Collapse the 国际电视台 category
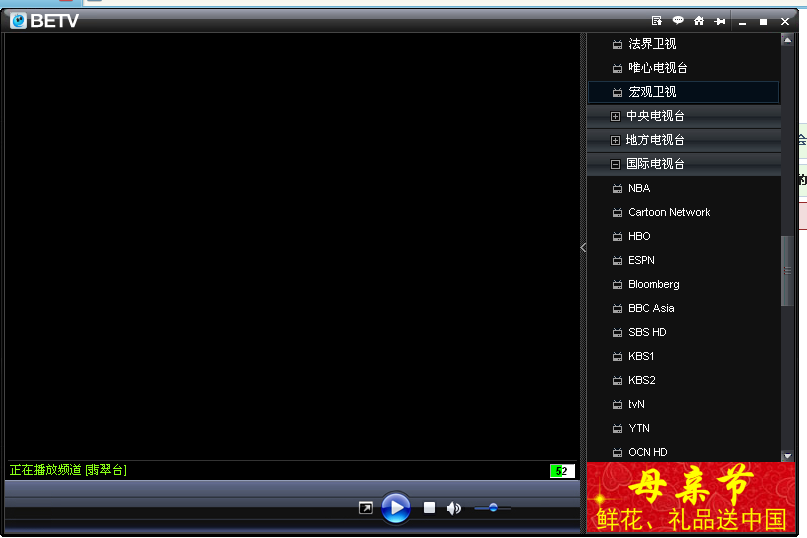The width and height of the screenshot is (807, 538). click(615, 164)
